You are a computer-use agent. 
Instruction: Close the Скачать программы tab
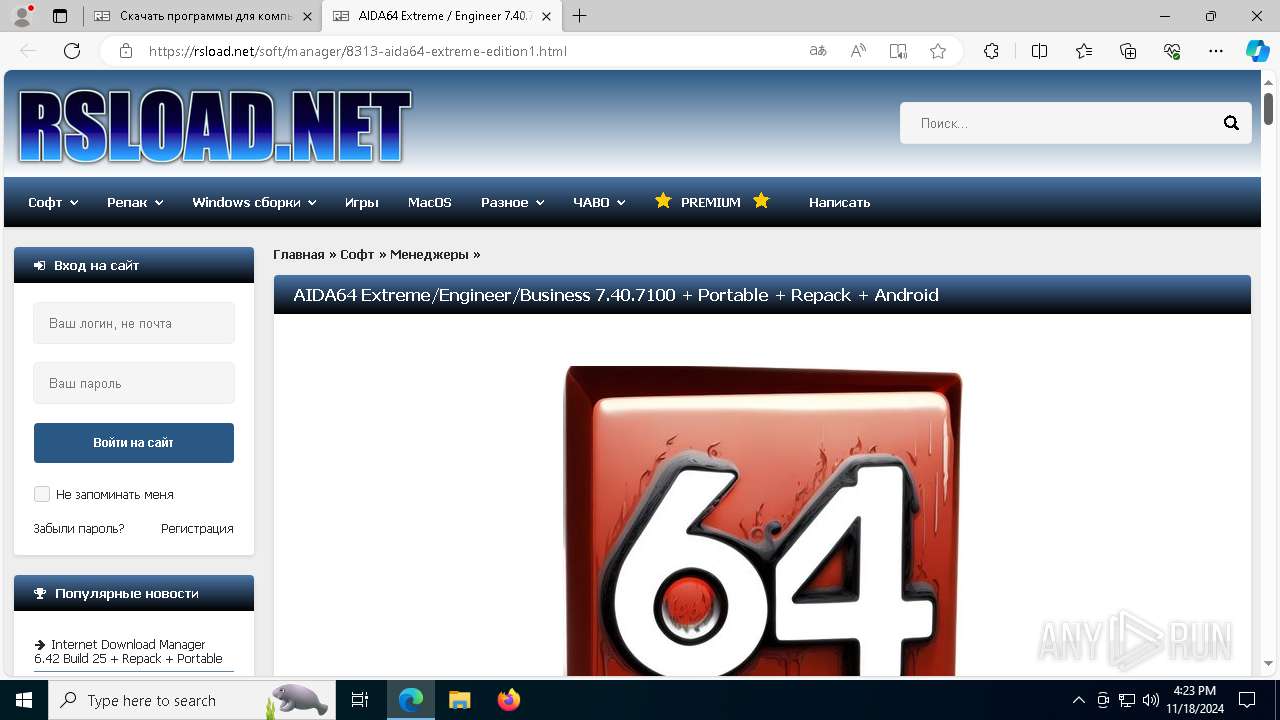[x=307, y=16]
